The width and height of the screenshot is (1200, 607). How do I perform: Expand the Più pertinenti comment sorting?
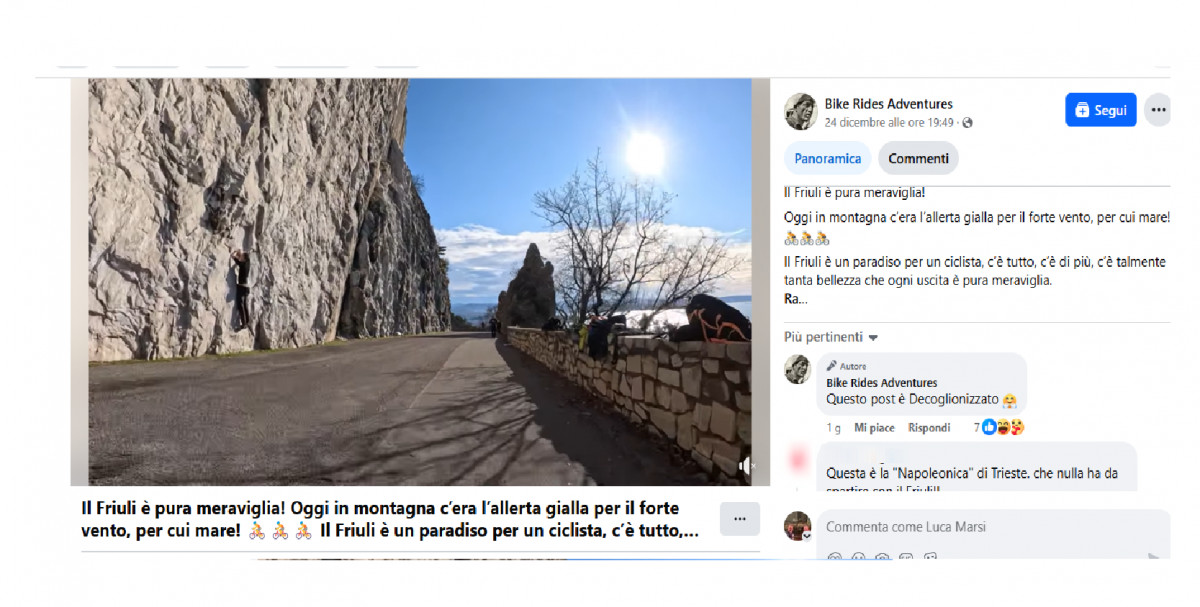[x=831, y=337]
